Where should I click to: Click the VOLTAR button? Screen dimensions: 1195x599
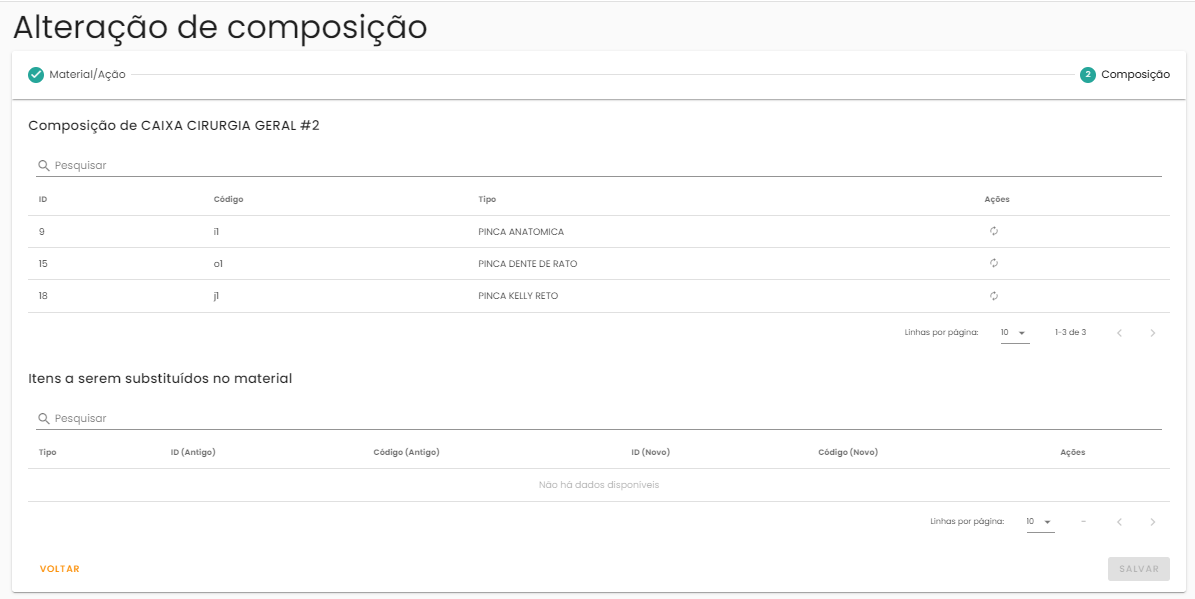point(60,569)
